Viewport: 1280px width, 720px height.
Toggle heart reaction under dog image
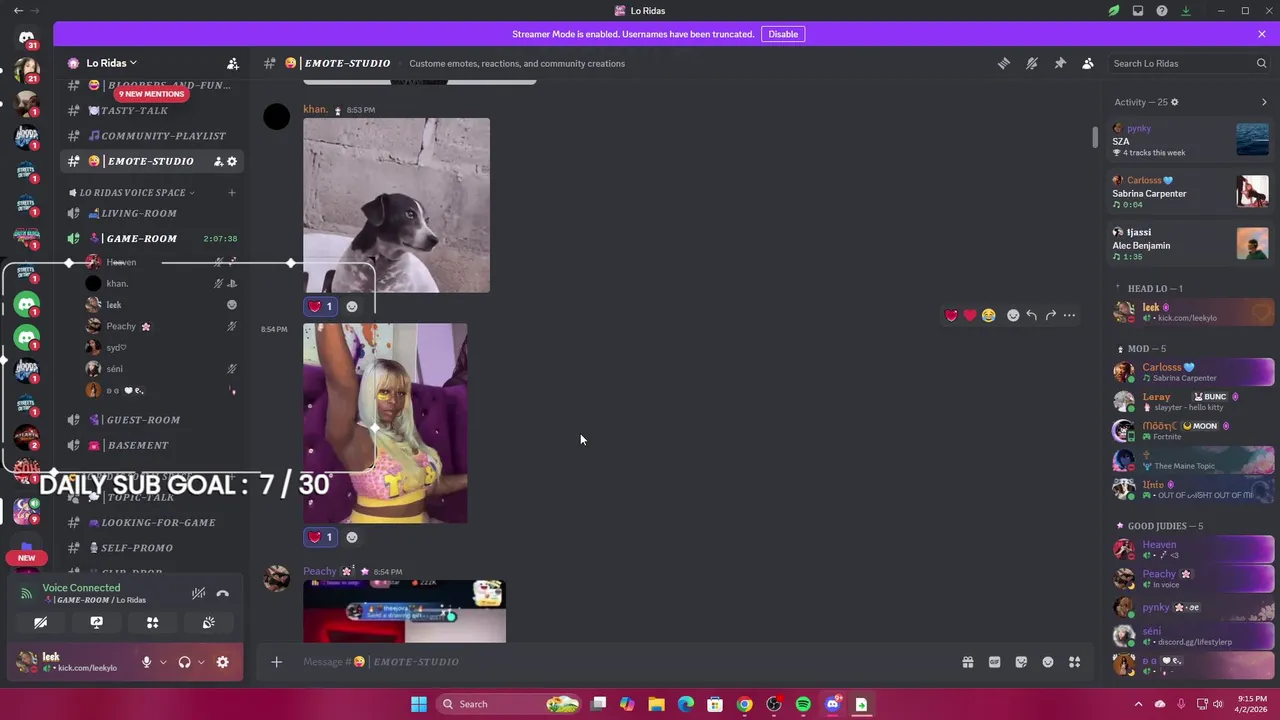coord(321,307)
